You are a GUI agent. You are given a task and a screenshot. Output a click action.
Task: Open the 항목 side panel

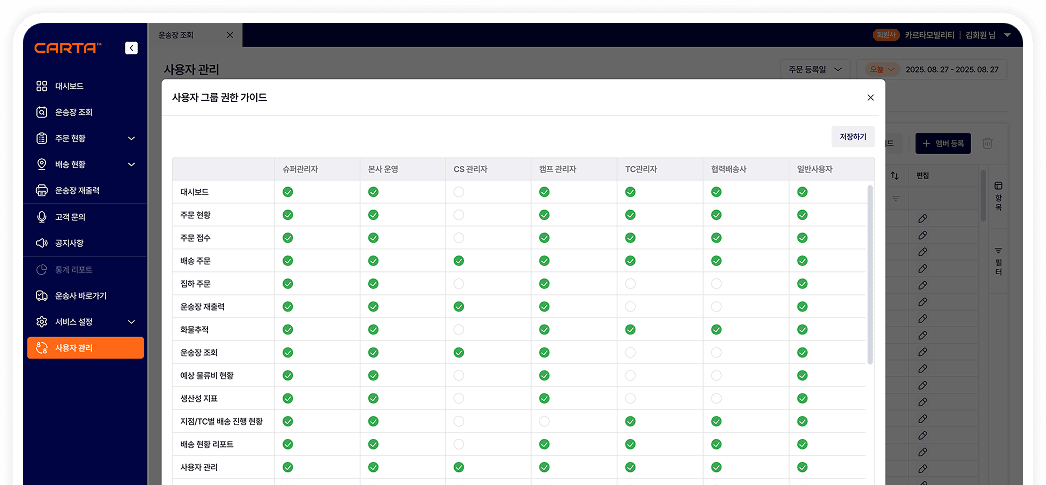pyautogui.click(x=998, y=195)
